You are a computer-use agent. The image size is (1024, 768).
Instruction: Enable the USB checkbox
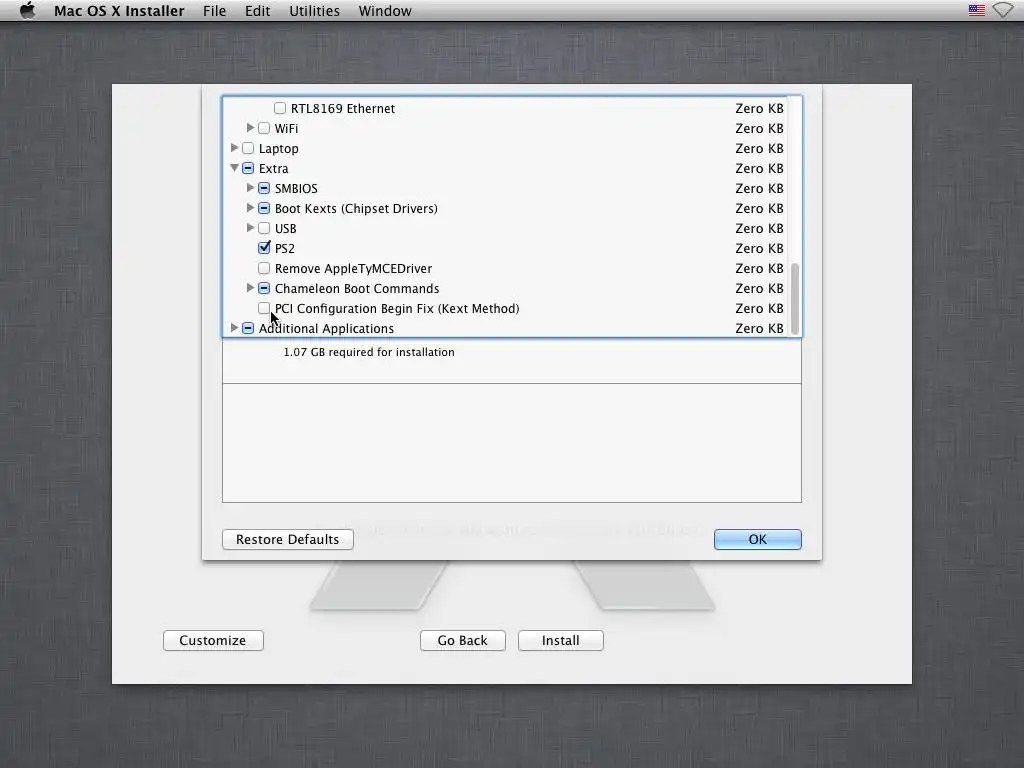click(x=264, y=228)
